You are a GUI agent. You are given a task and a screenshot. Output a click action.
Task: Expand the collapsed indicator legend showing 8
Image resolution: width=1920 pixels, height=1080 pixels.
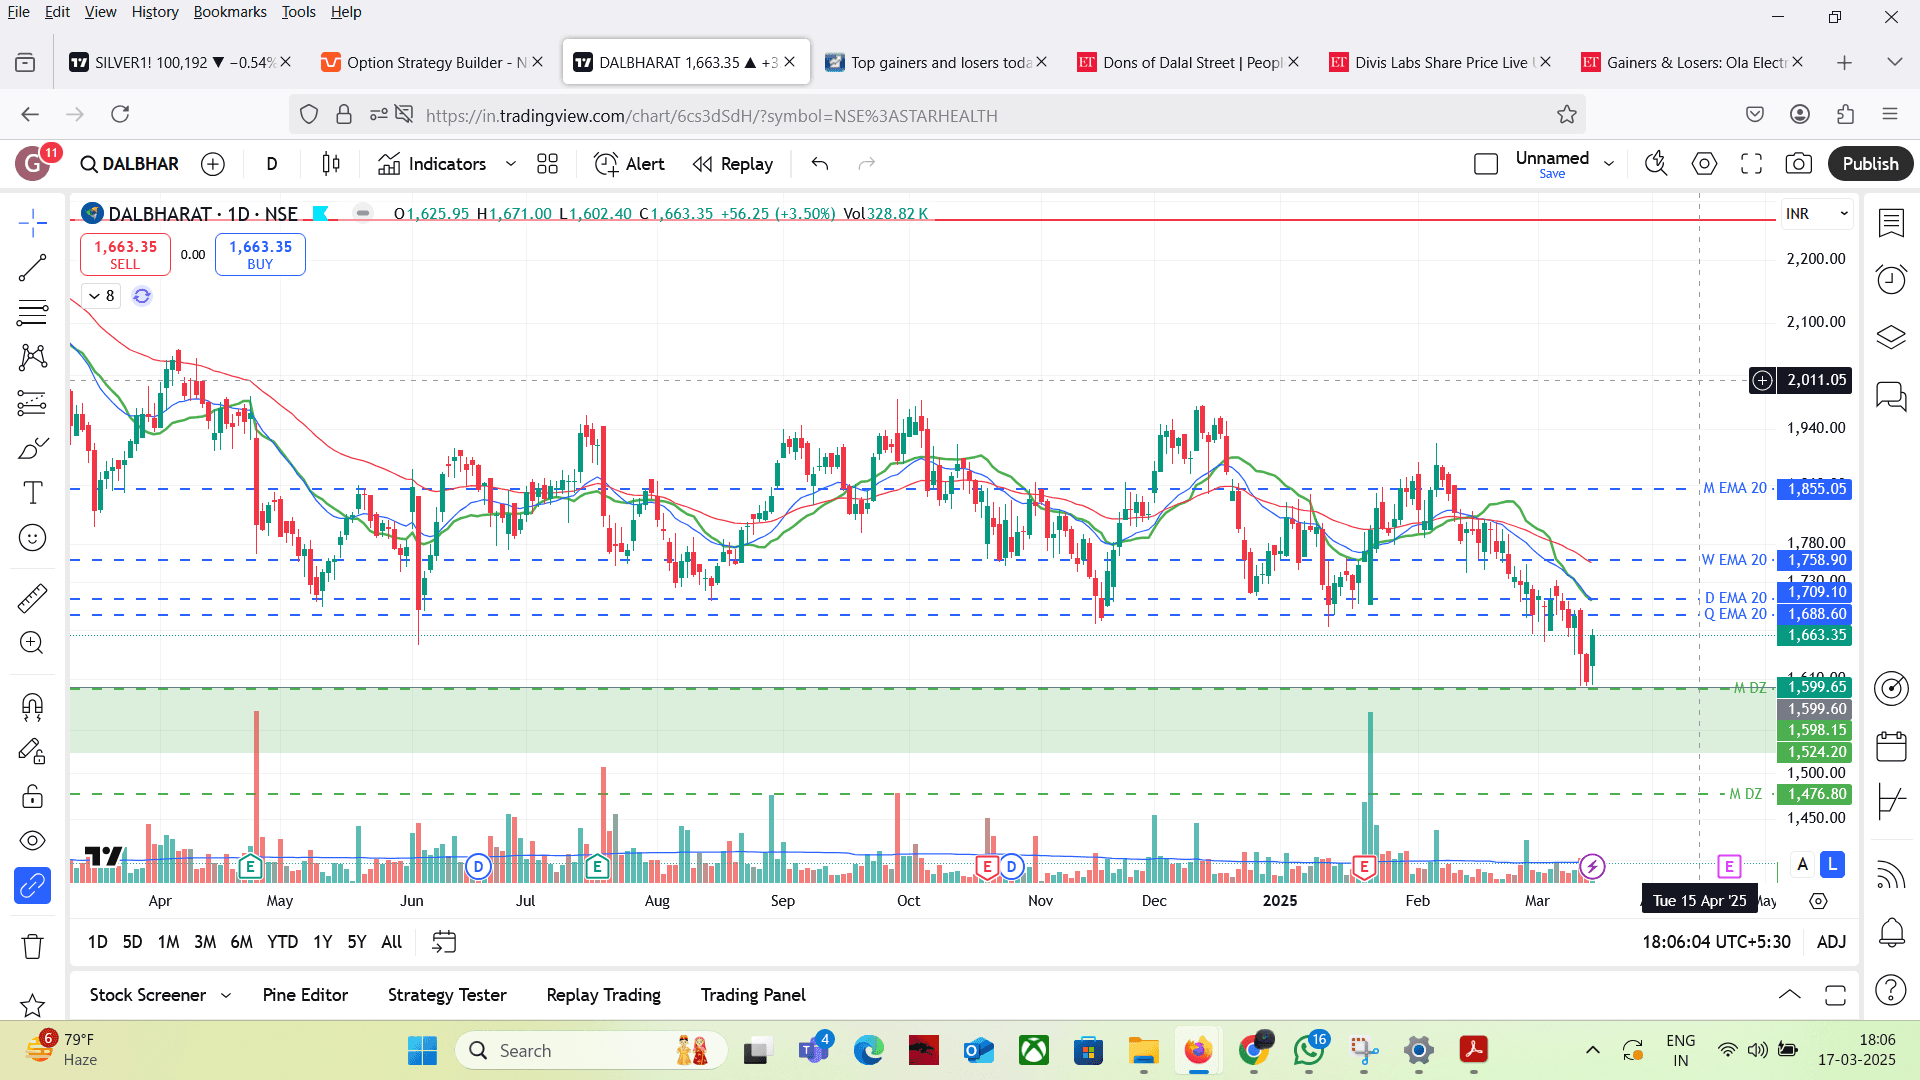pos(102,296)
